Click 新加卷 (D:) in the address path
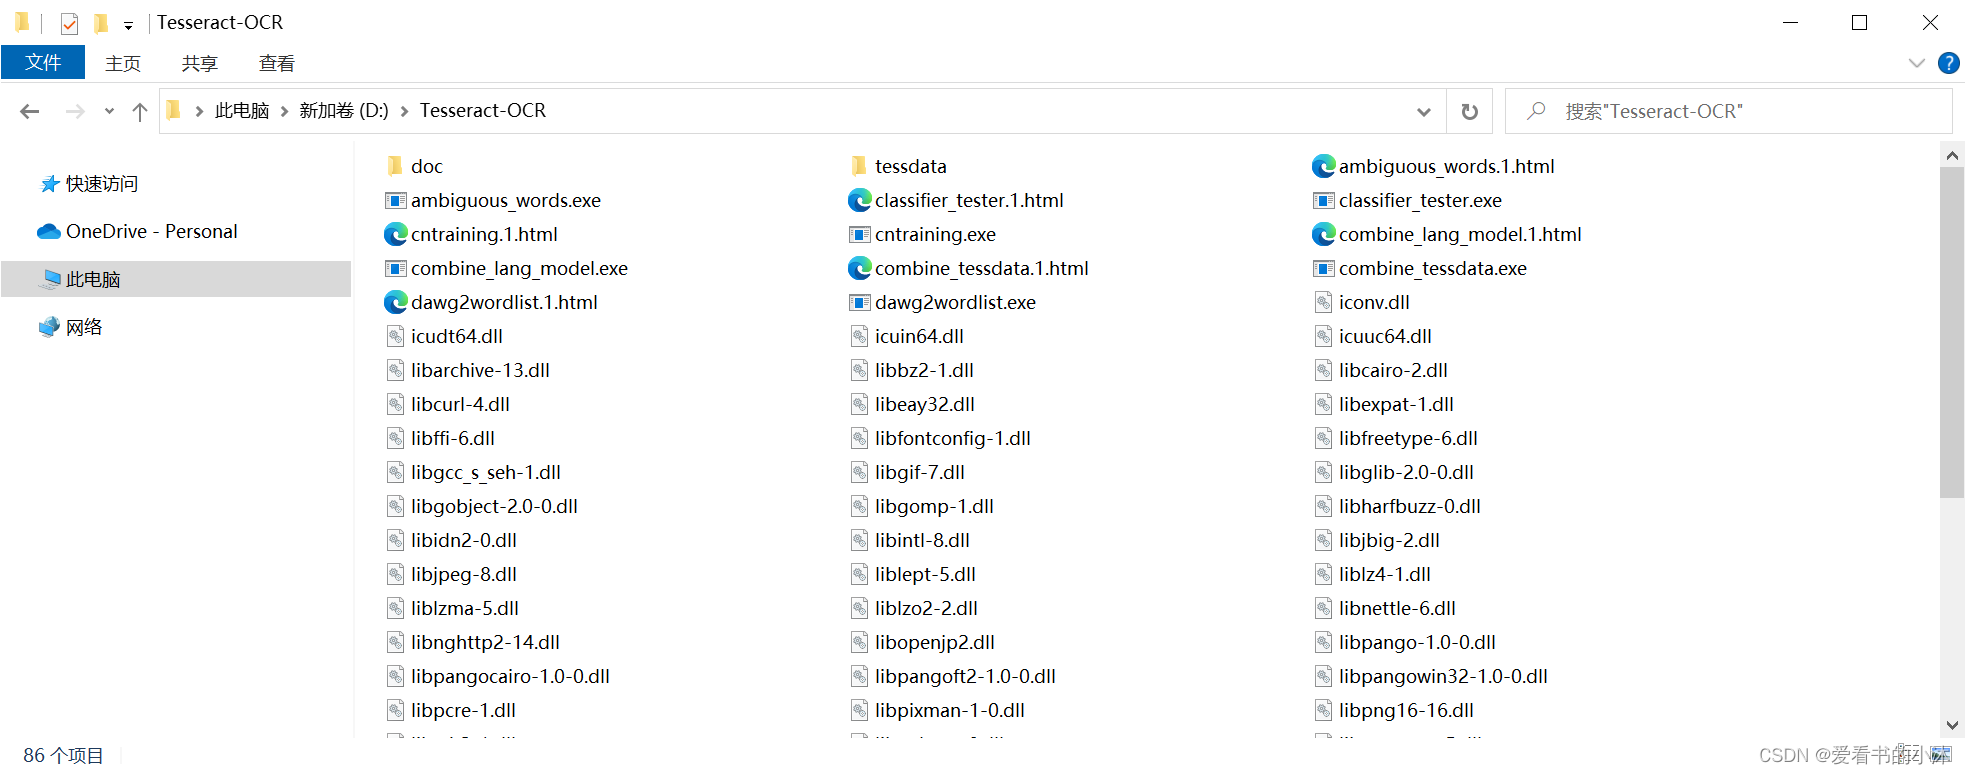 (x=344, y=111)
